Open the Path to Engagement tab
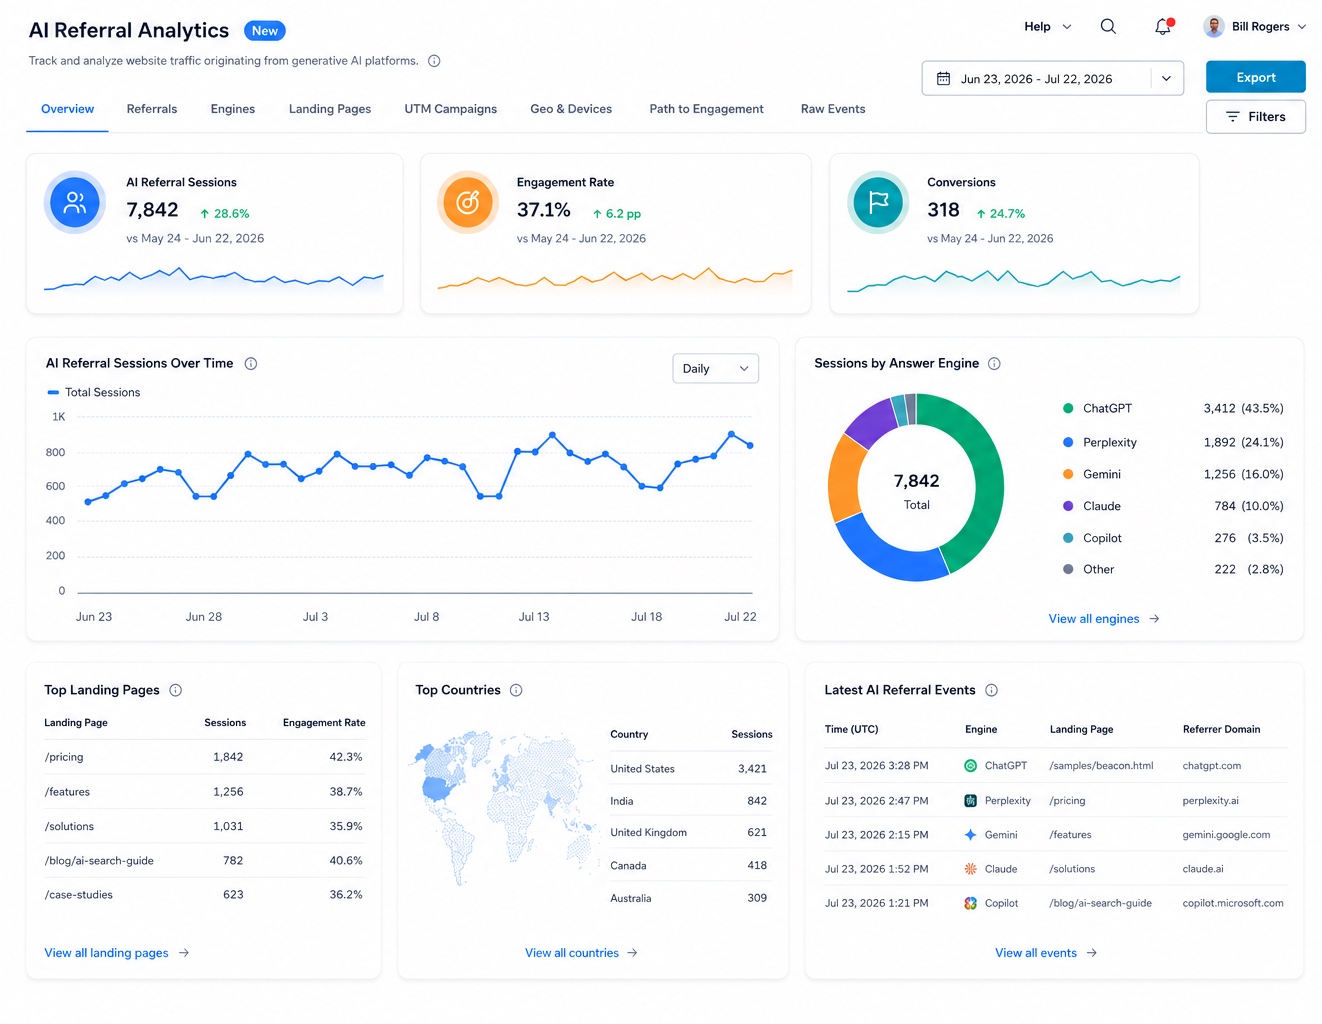1322x1024 pixels. click(x=706, y=110)
